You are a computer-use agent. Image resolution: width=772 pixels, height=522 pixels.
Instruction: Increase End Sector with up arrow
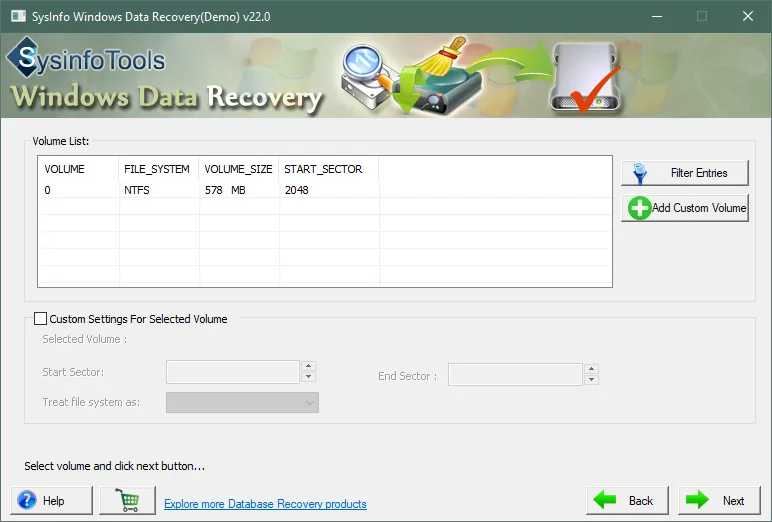(x=591, y=369)
